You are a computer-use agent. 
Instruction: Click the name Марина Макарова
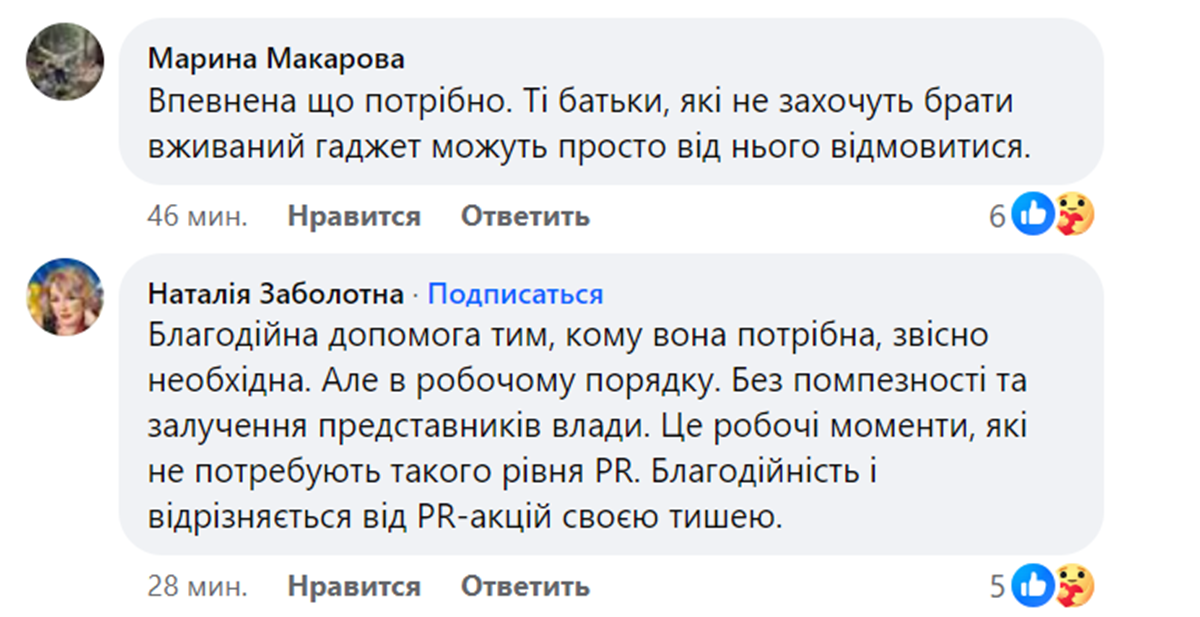276,59
